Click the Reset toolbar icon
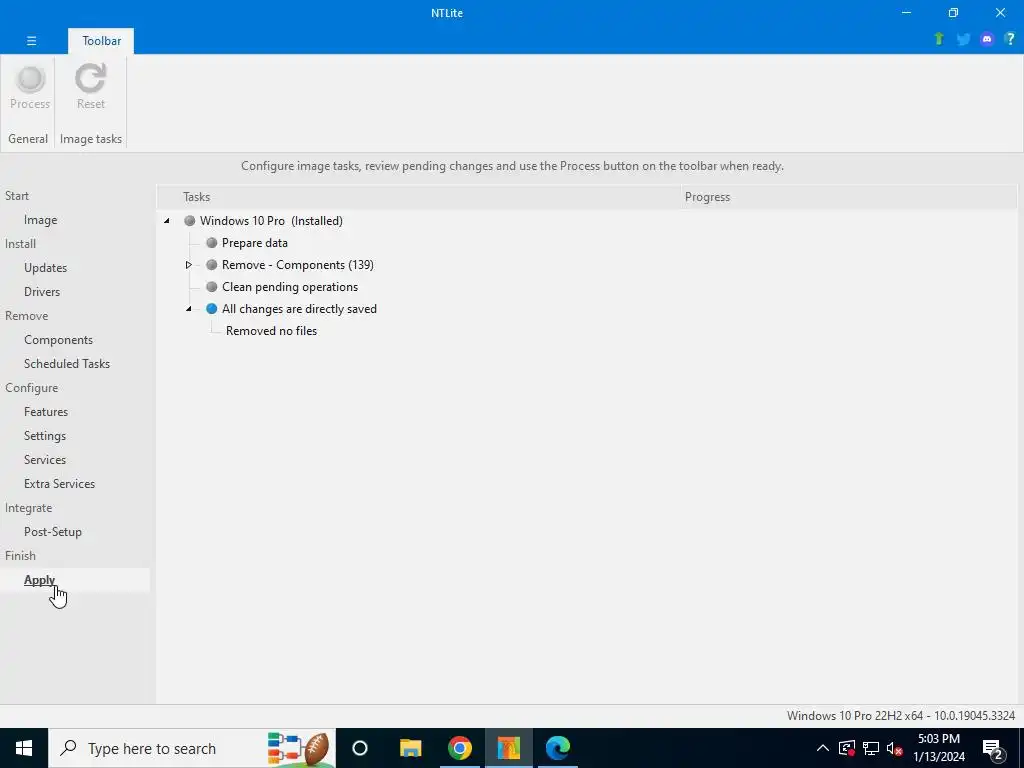The width and height of the screenshot is (1024, 768). 90,79
